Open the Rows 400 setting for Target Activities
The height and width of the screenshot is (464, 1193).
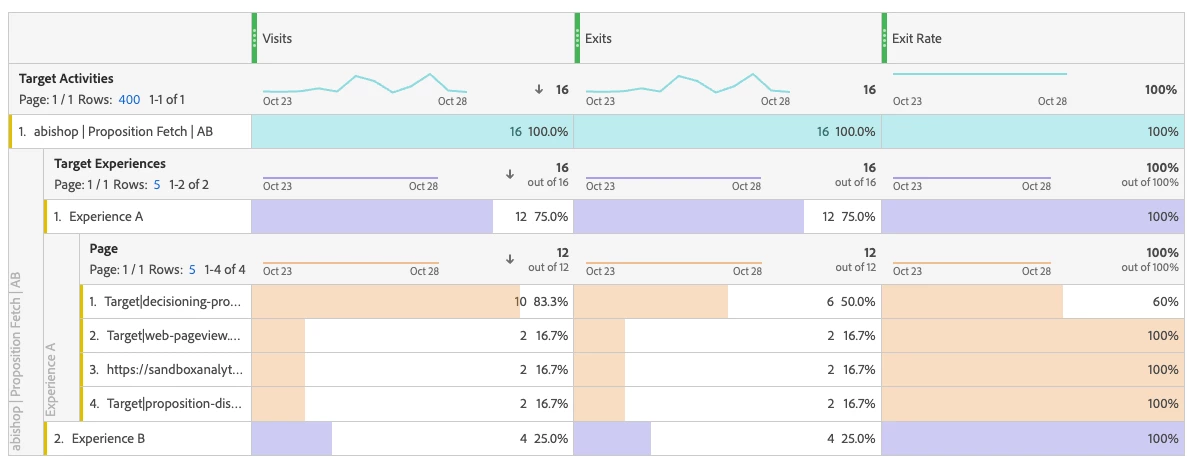pos(130,99)
